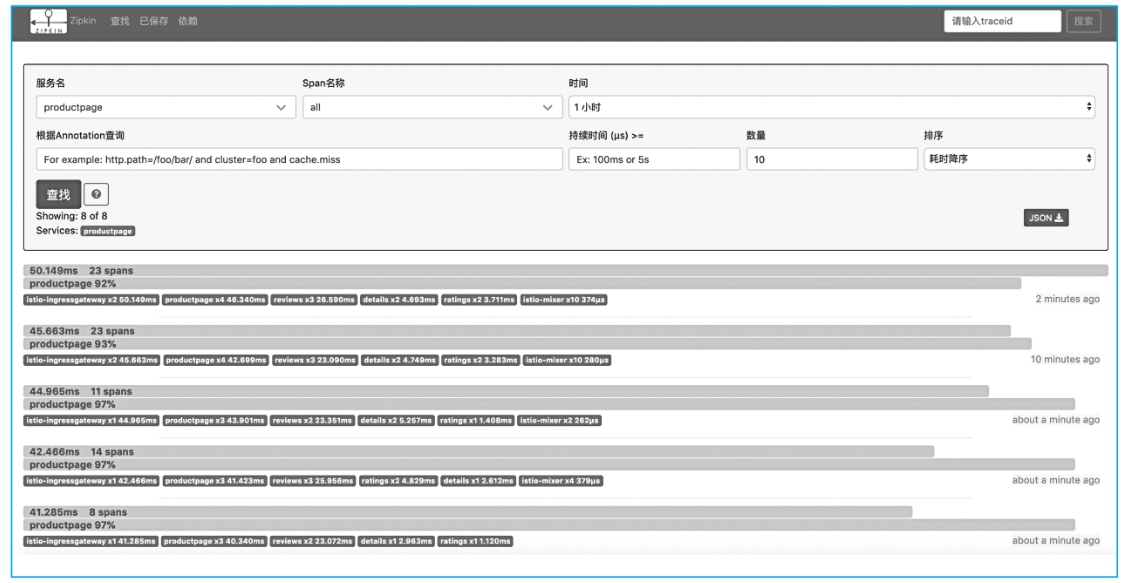Expand the Span名称 dropdown showing all
Image resolution: width=1129 pixels, height=583 pixels.
pyautogui.click(x=429, y=107)
